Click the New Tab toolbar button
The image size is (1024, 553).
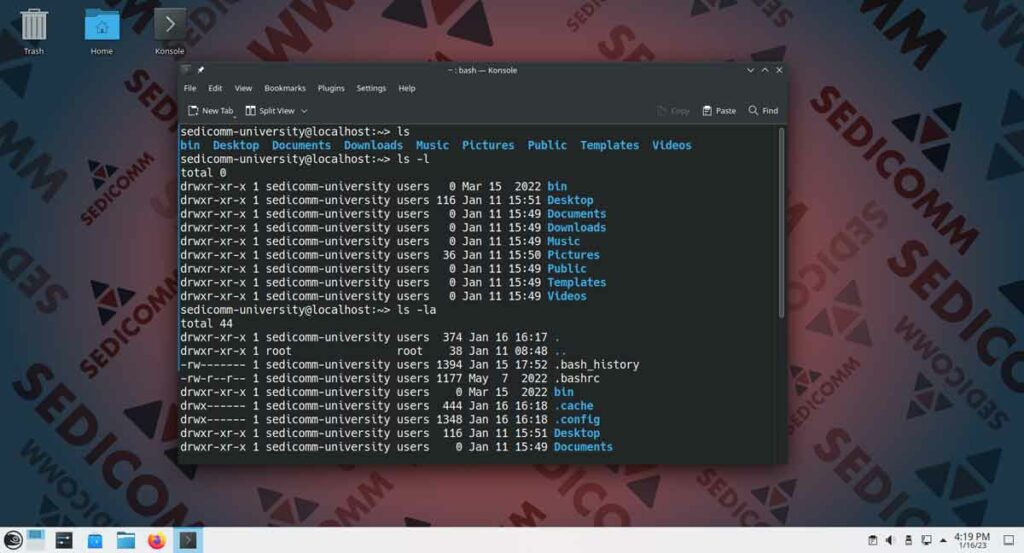(210, 111)
